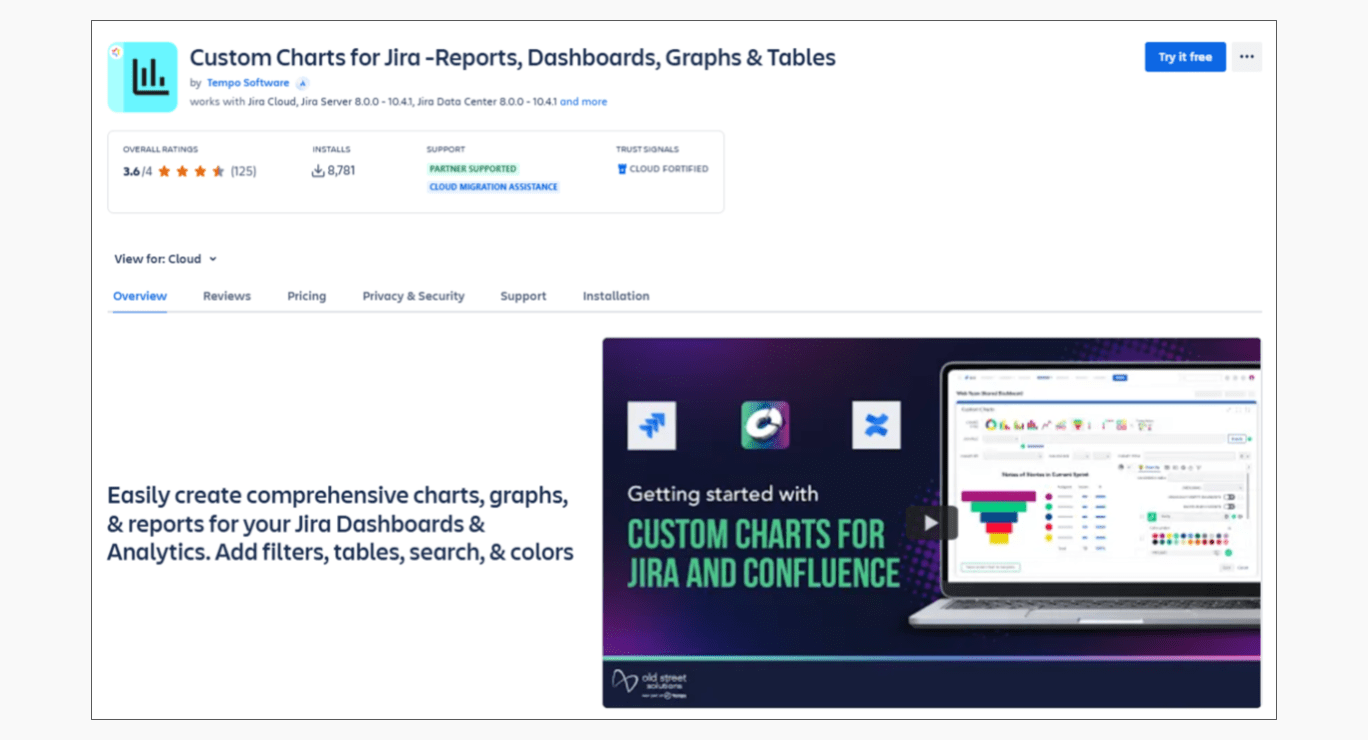Switch to the Pricing tab
Viewport: 1368px width, 740px height.
tap(306, 296)
